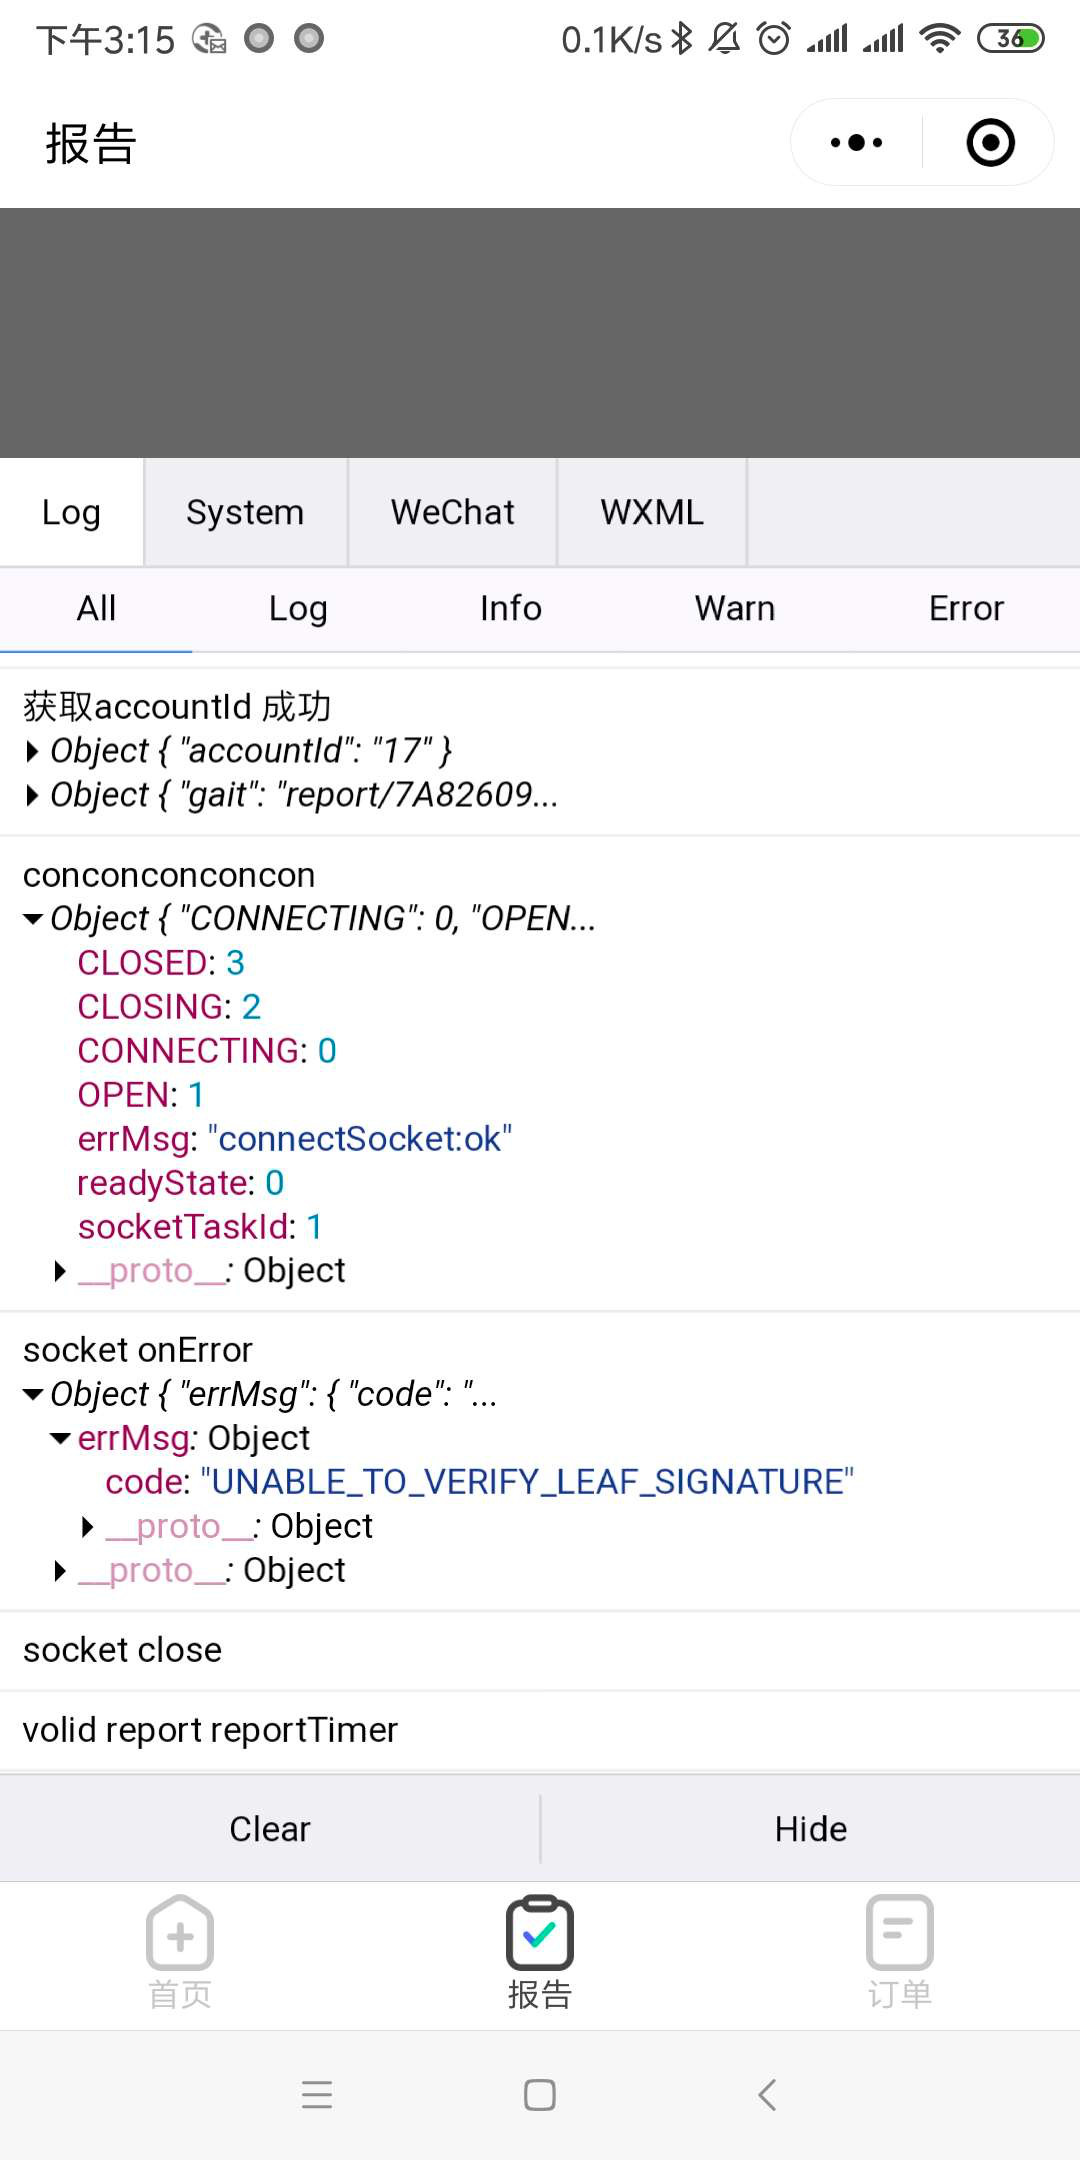Filter logs by Warn level
This screenshot has height=2160, width=1080.
coord(735,608)
